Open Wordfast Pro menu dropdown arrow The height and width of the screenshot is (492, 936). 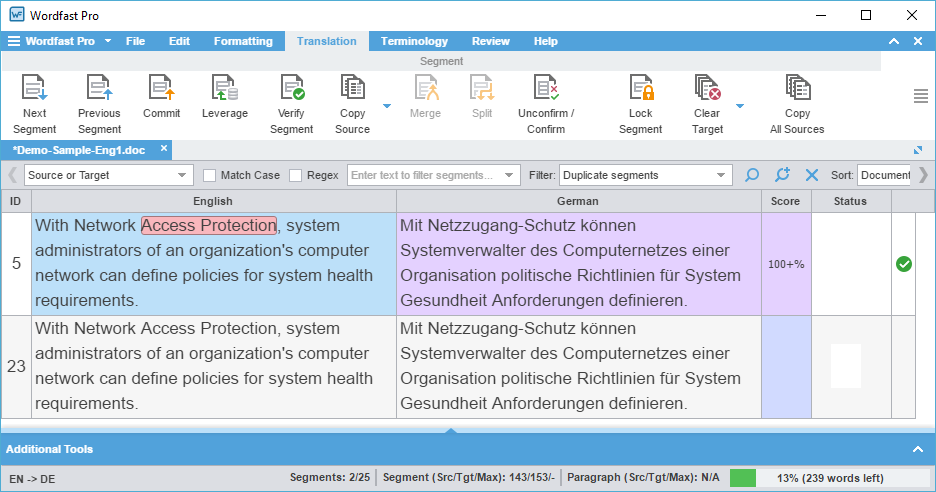pos(107,41)
